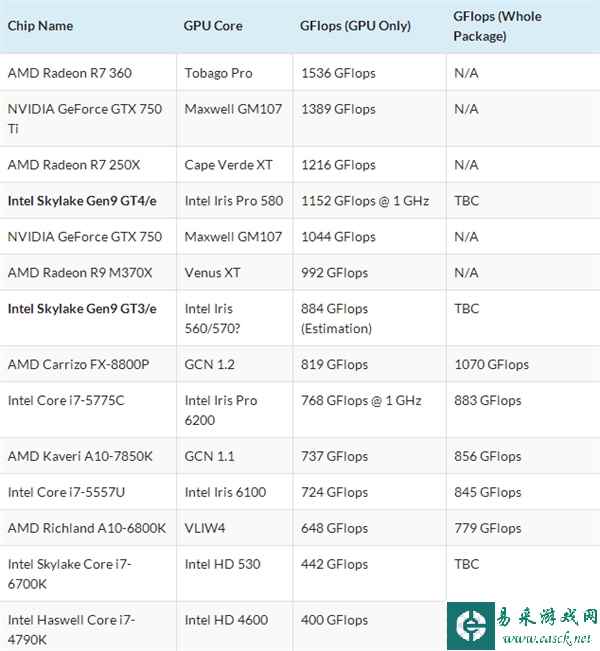Click the 1152 GFlops @ 1 GHz value

pos(365,201)
